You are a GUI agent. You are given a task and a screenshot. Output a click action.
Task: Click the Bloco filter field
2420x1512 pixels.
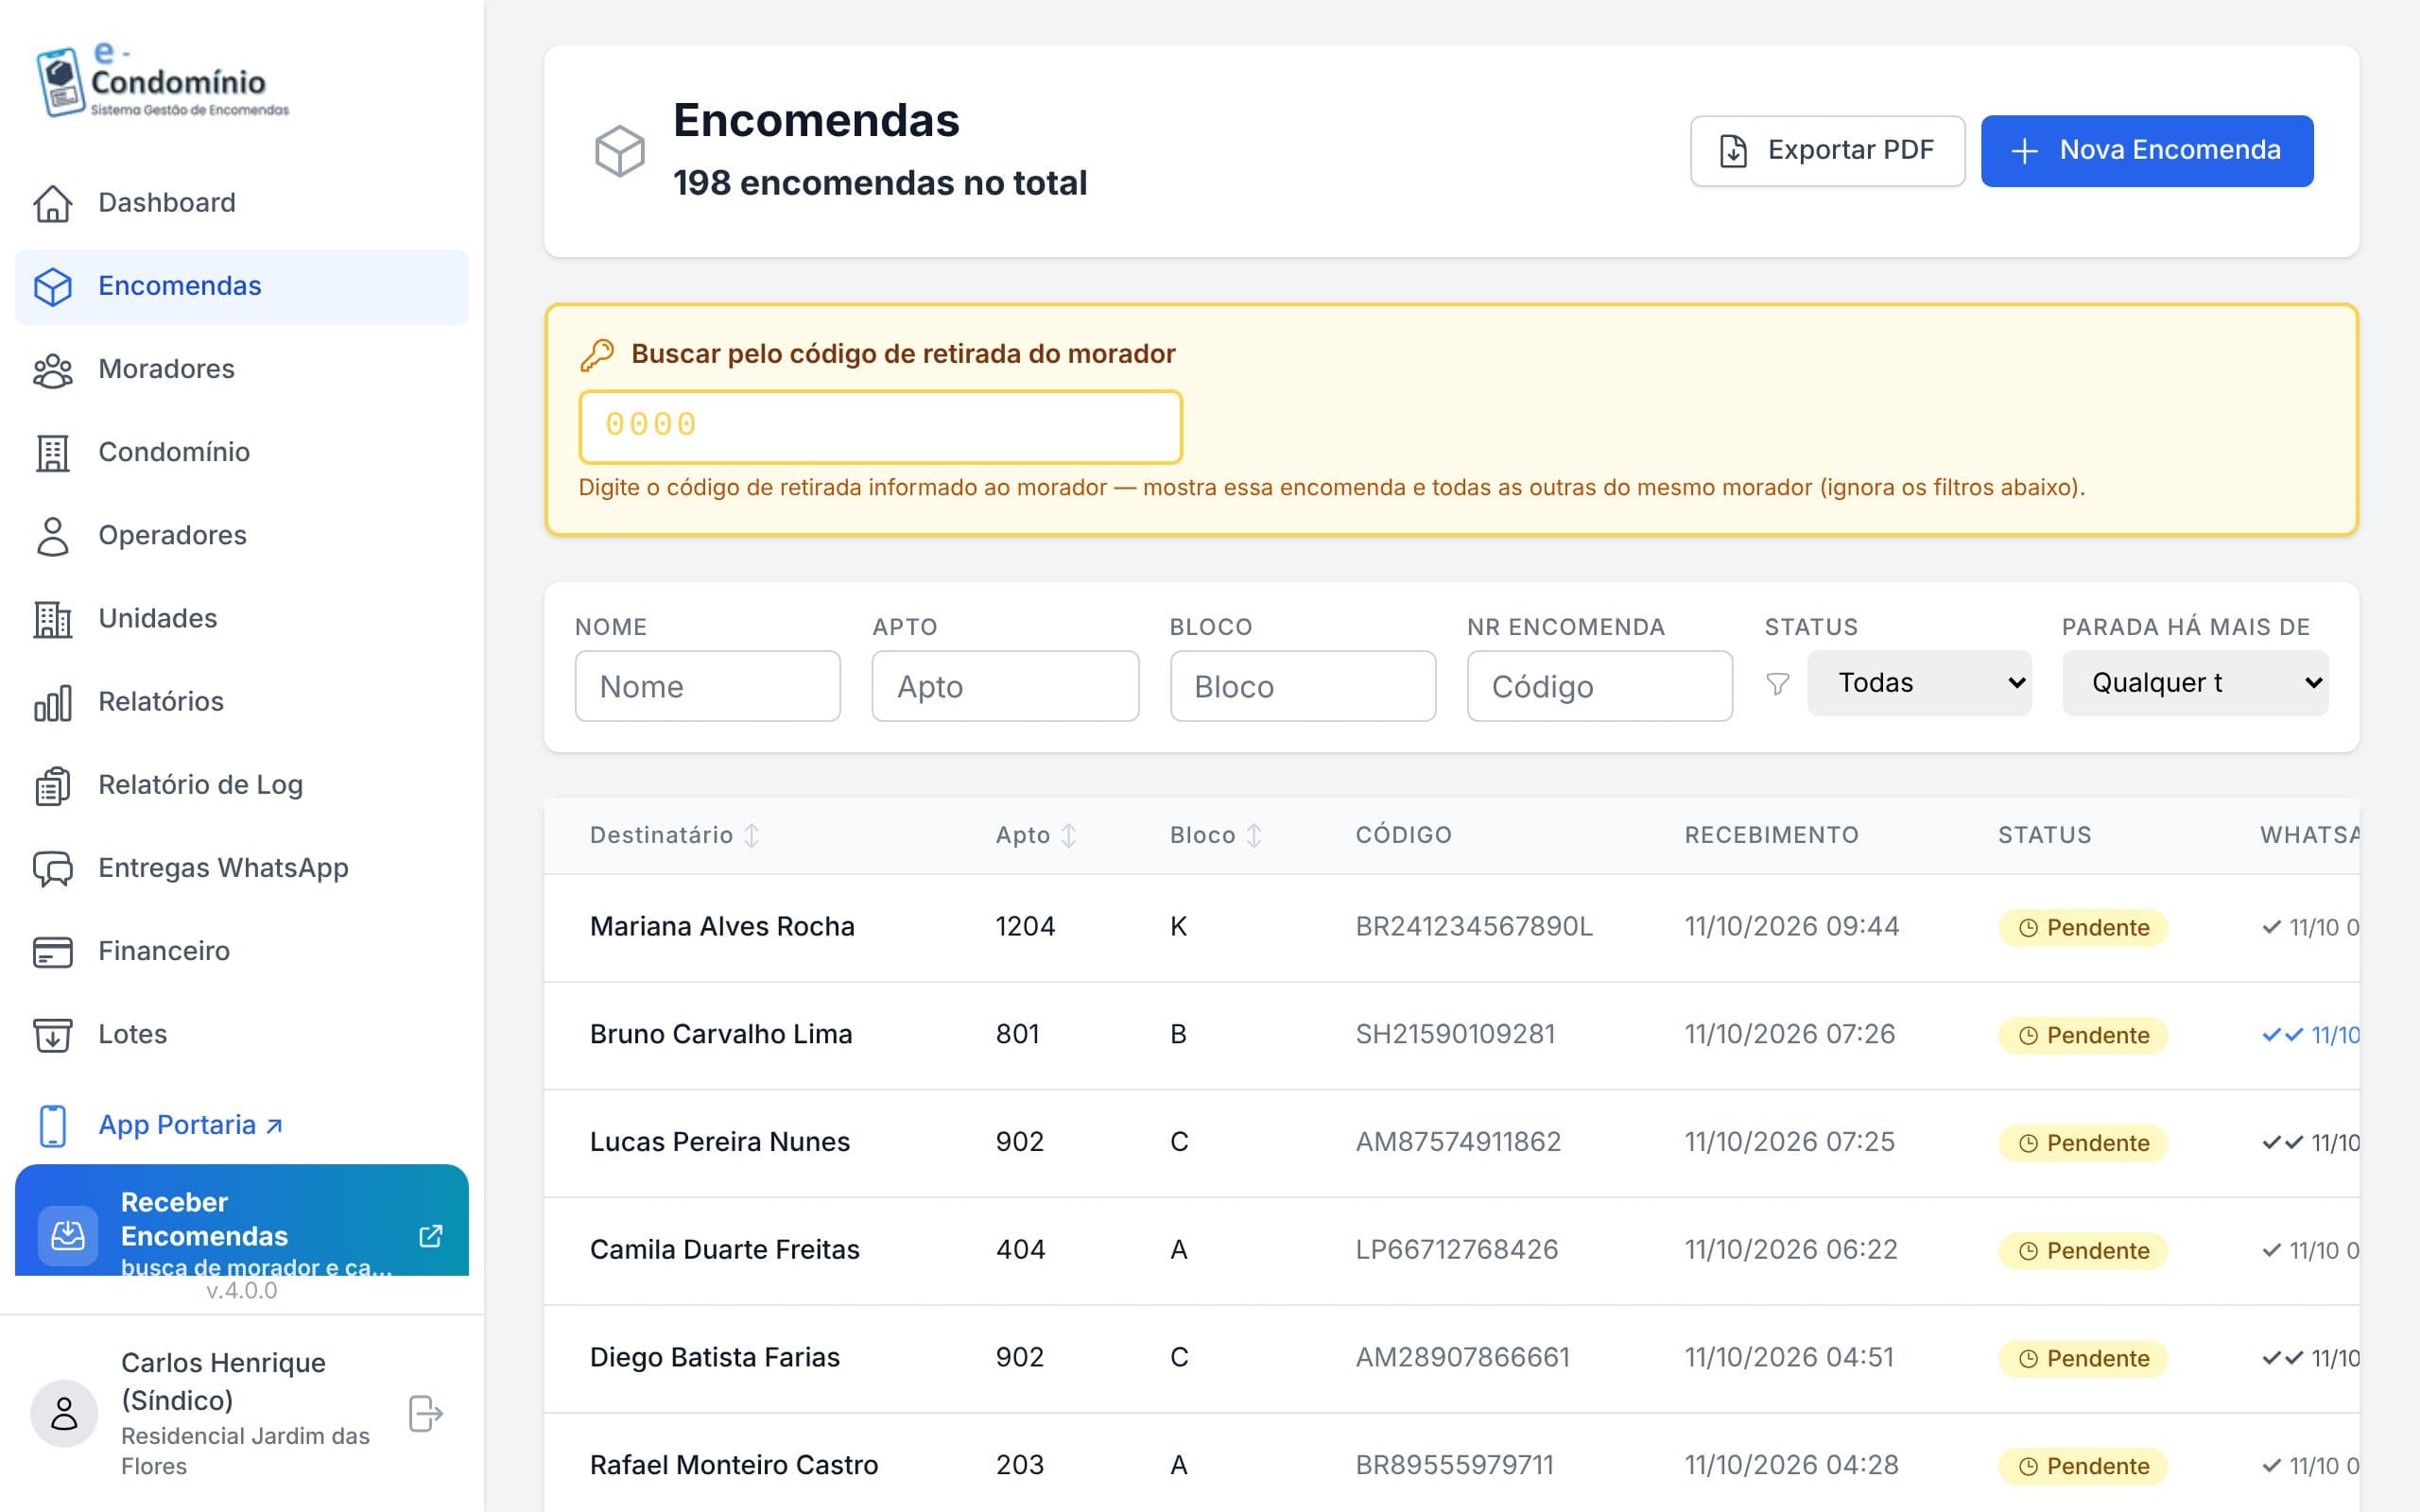tap(1303, 686)
